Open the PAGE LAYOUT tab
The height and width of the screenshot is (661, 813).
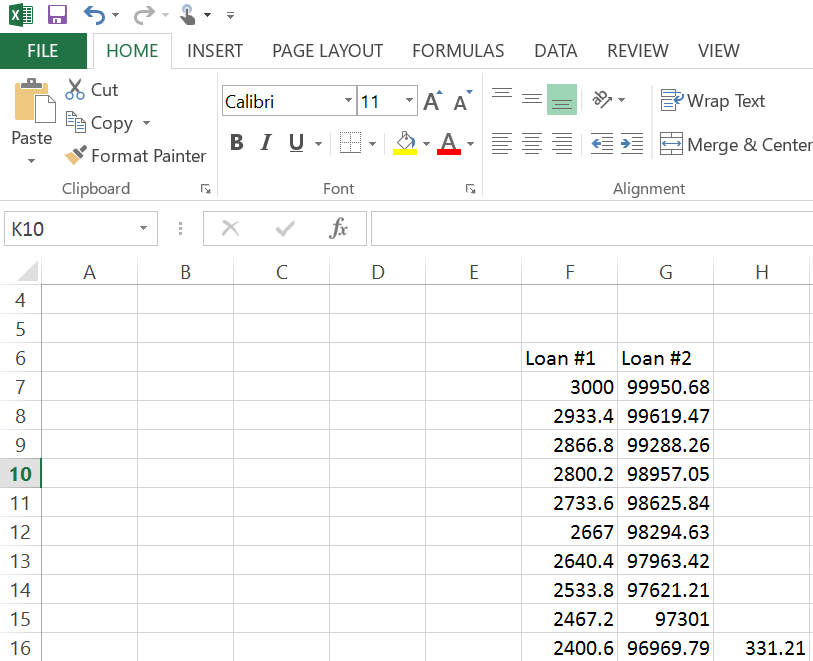(327, 51)
